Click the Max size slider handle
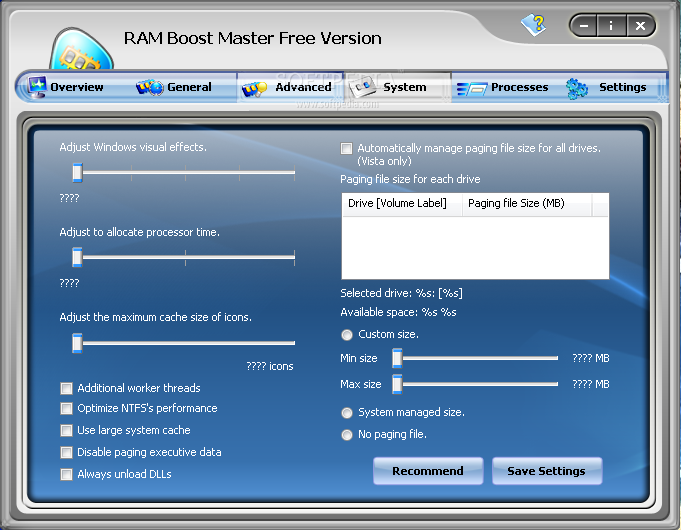This screenshot has width=681, height=530. pos(397,384)
